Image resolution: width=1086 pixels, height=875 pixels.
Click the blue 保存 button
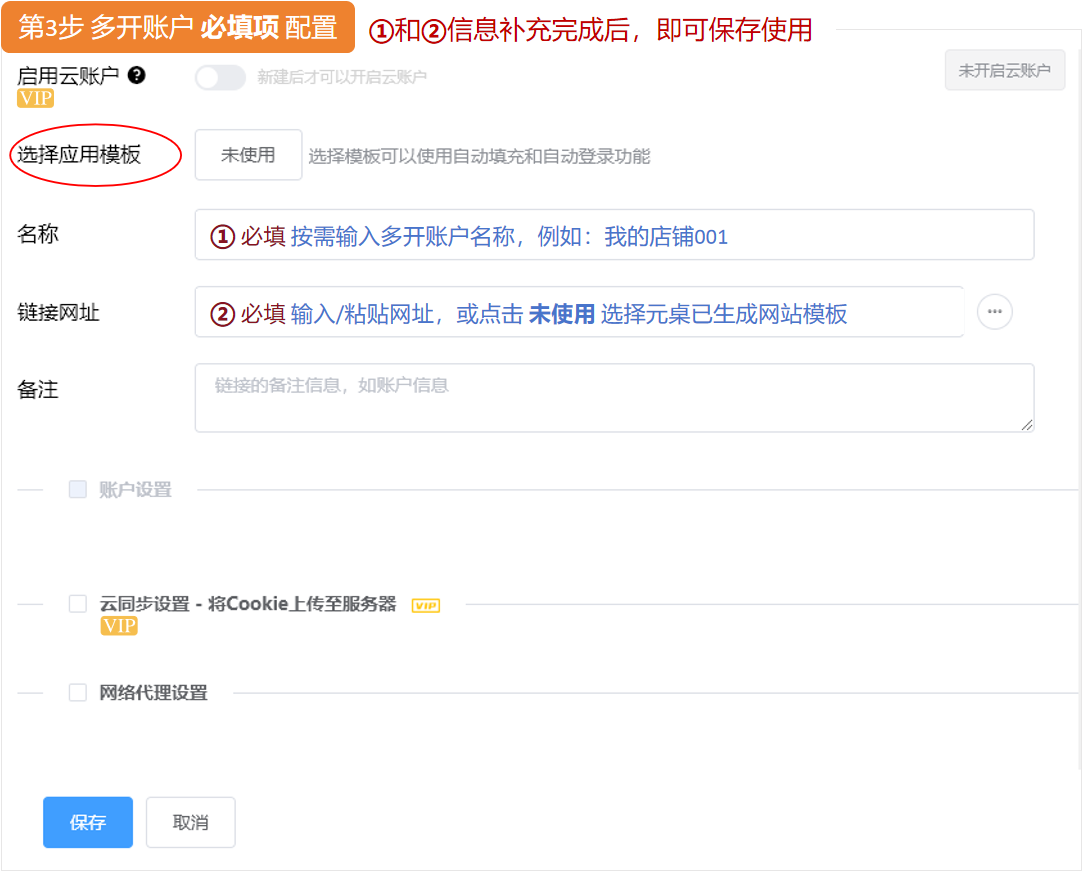pos(88,822)
